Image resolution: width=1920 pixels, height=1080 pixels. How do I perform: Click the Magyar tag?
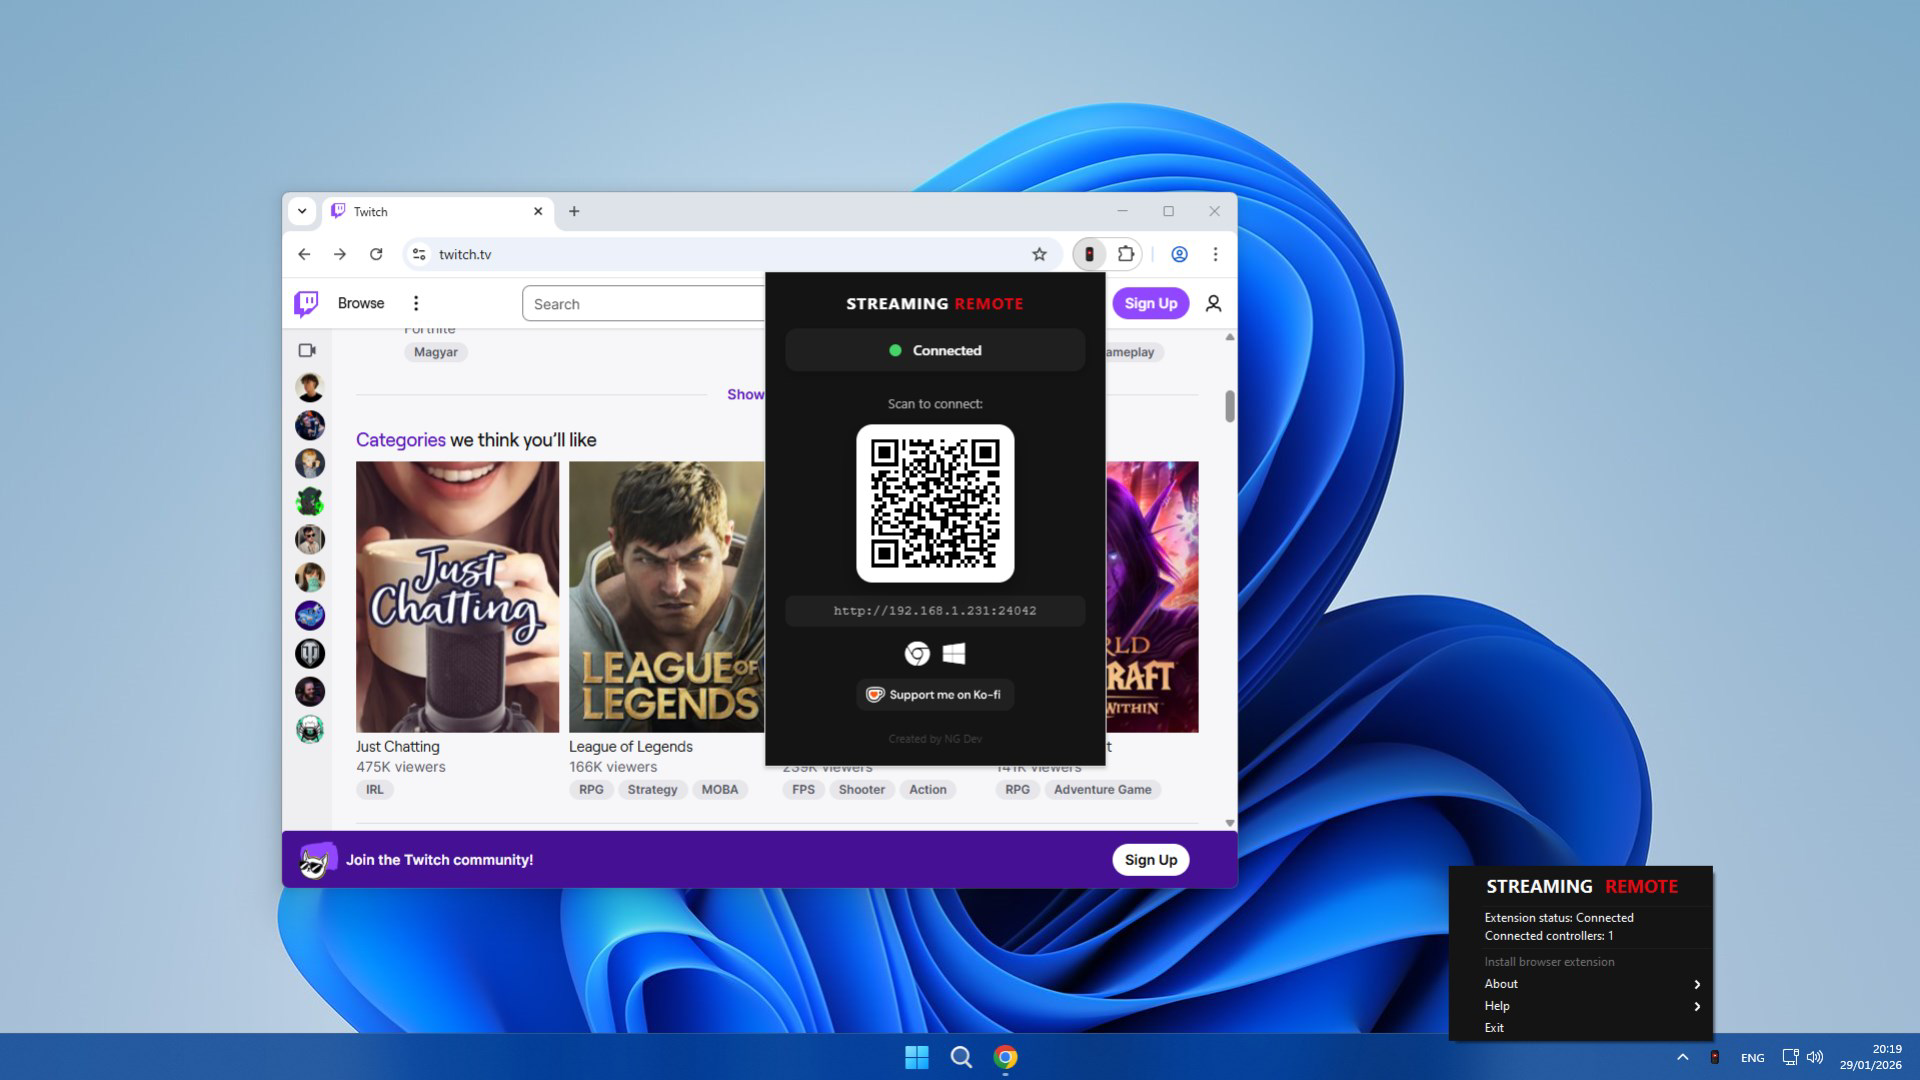[436, 352]
